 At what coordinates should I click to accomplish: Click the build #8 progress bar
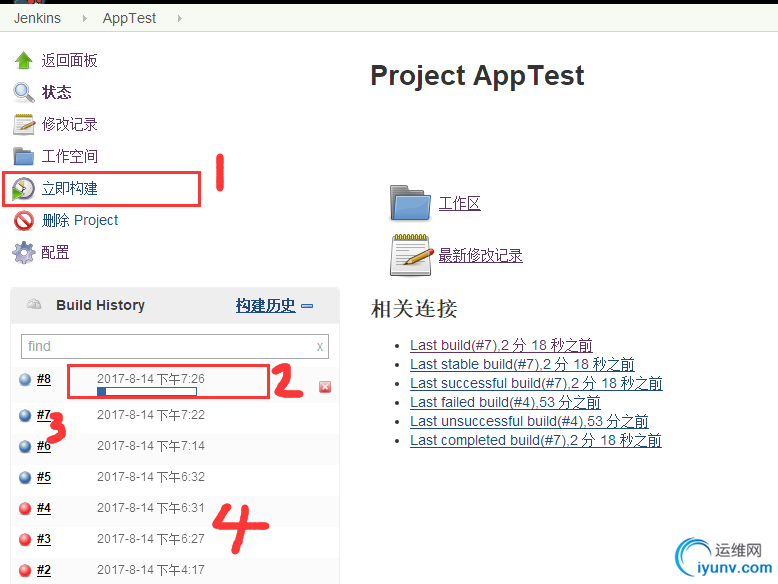click(147, 391)
